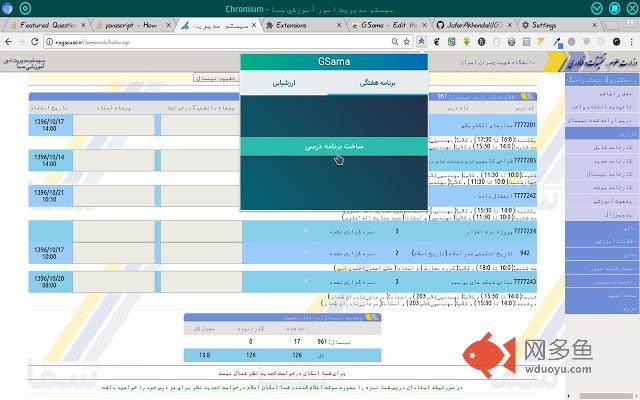This screenshot has width=640, height=400.
Task: Close the Settings tab
Action: [594, 25]
